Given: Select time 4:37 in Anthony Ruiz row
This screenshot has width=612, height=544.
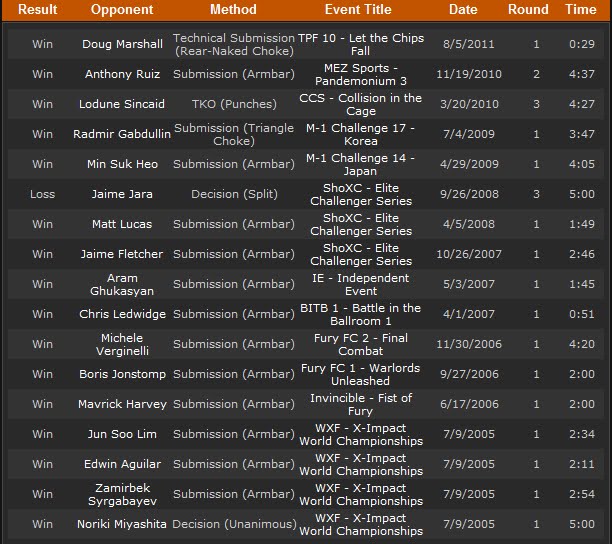Looking at the screenshot, I should [582, 74].
